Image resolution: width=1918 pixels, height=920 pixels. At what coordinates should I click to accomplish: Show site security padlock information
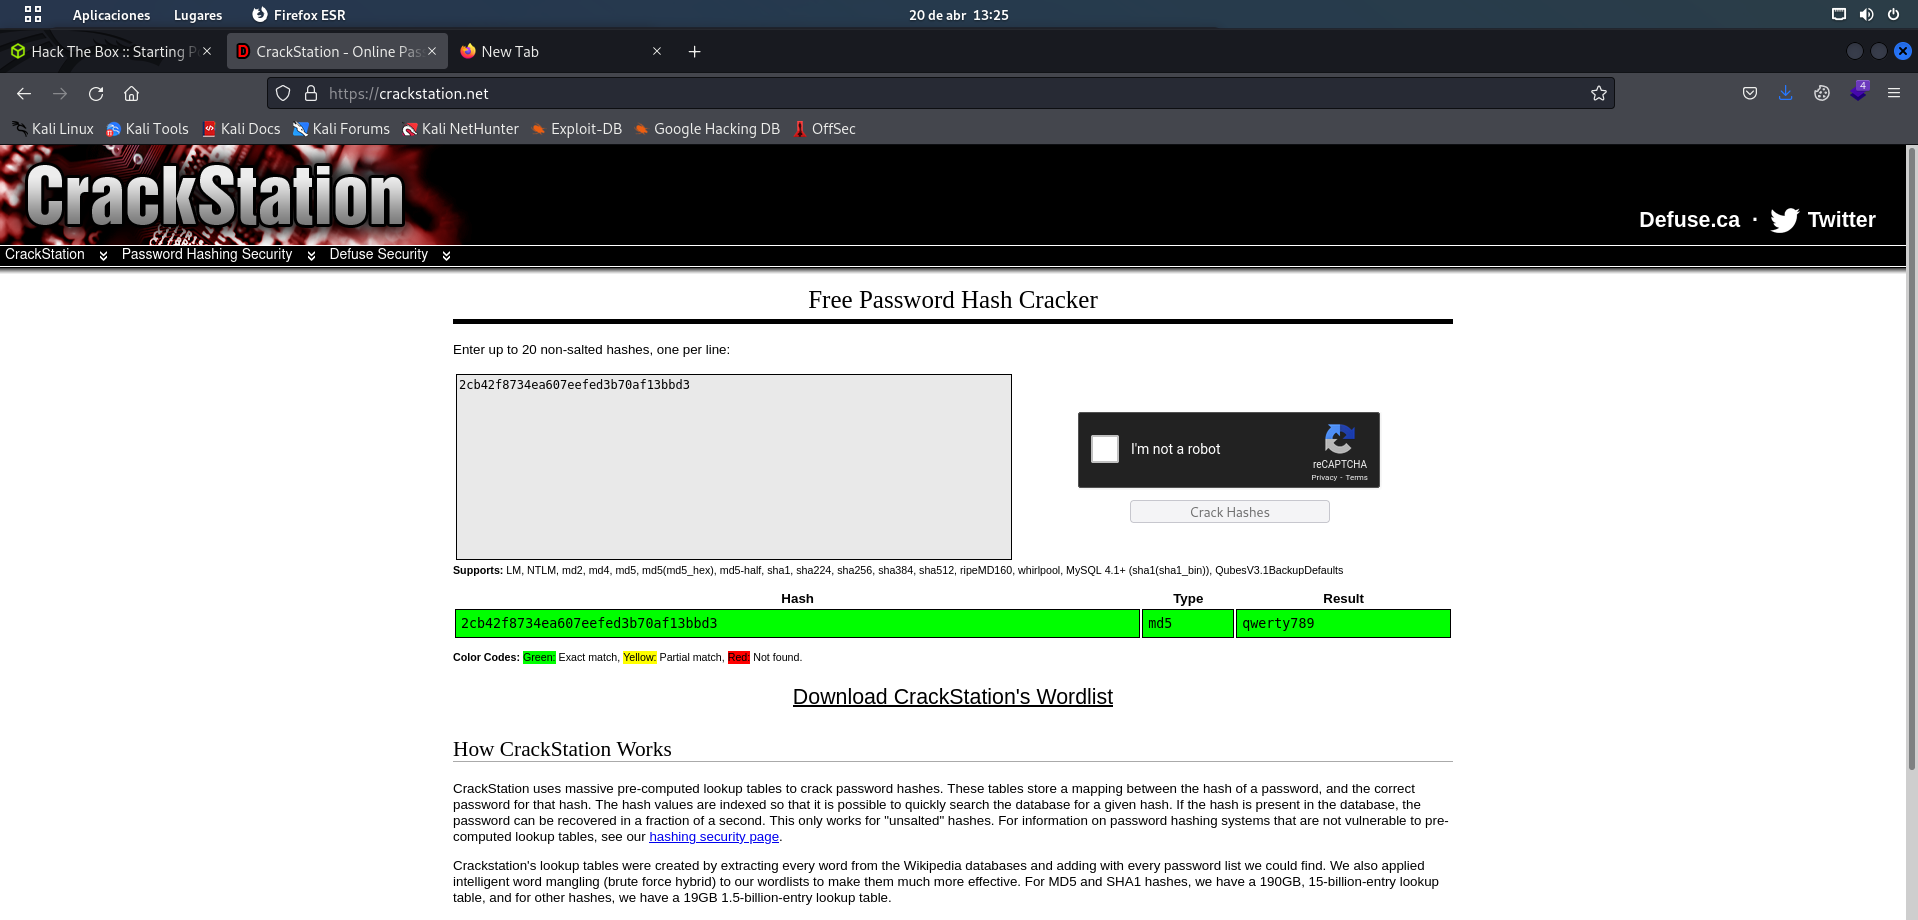(311, 94)
